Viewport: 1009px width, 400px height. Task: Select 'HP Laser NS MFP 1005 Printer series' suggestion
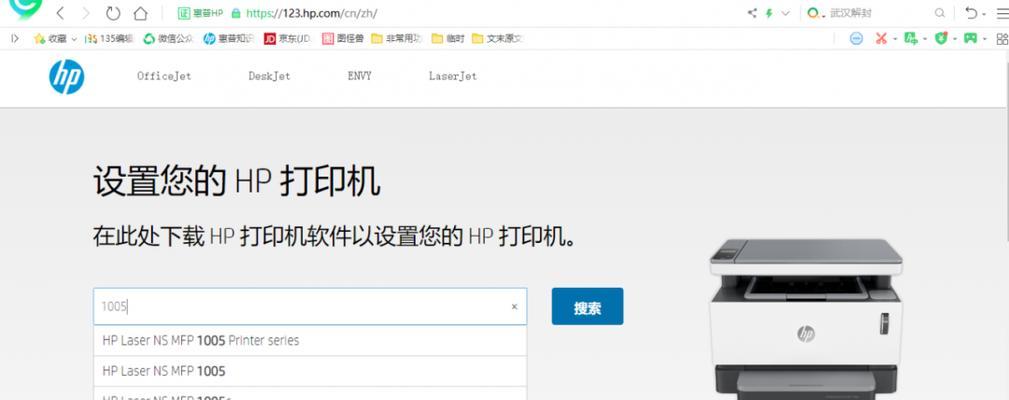click(310, 340)
